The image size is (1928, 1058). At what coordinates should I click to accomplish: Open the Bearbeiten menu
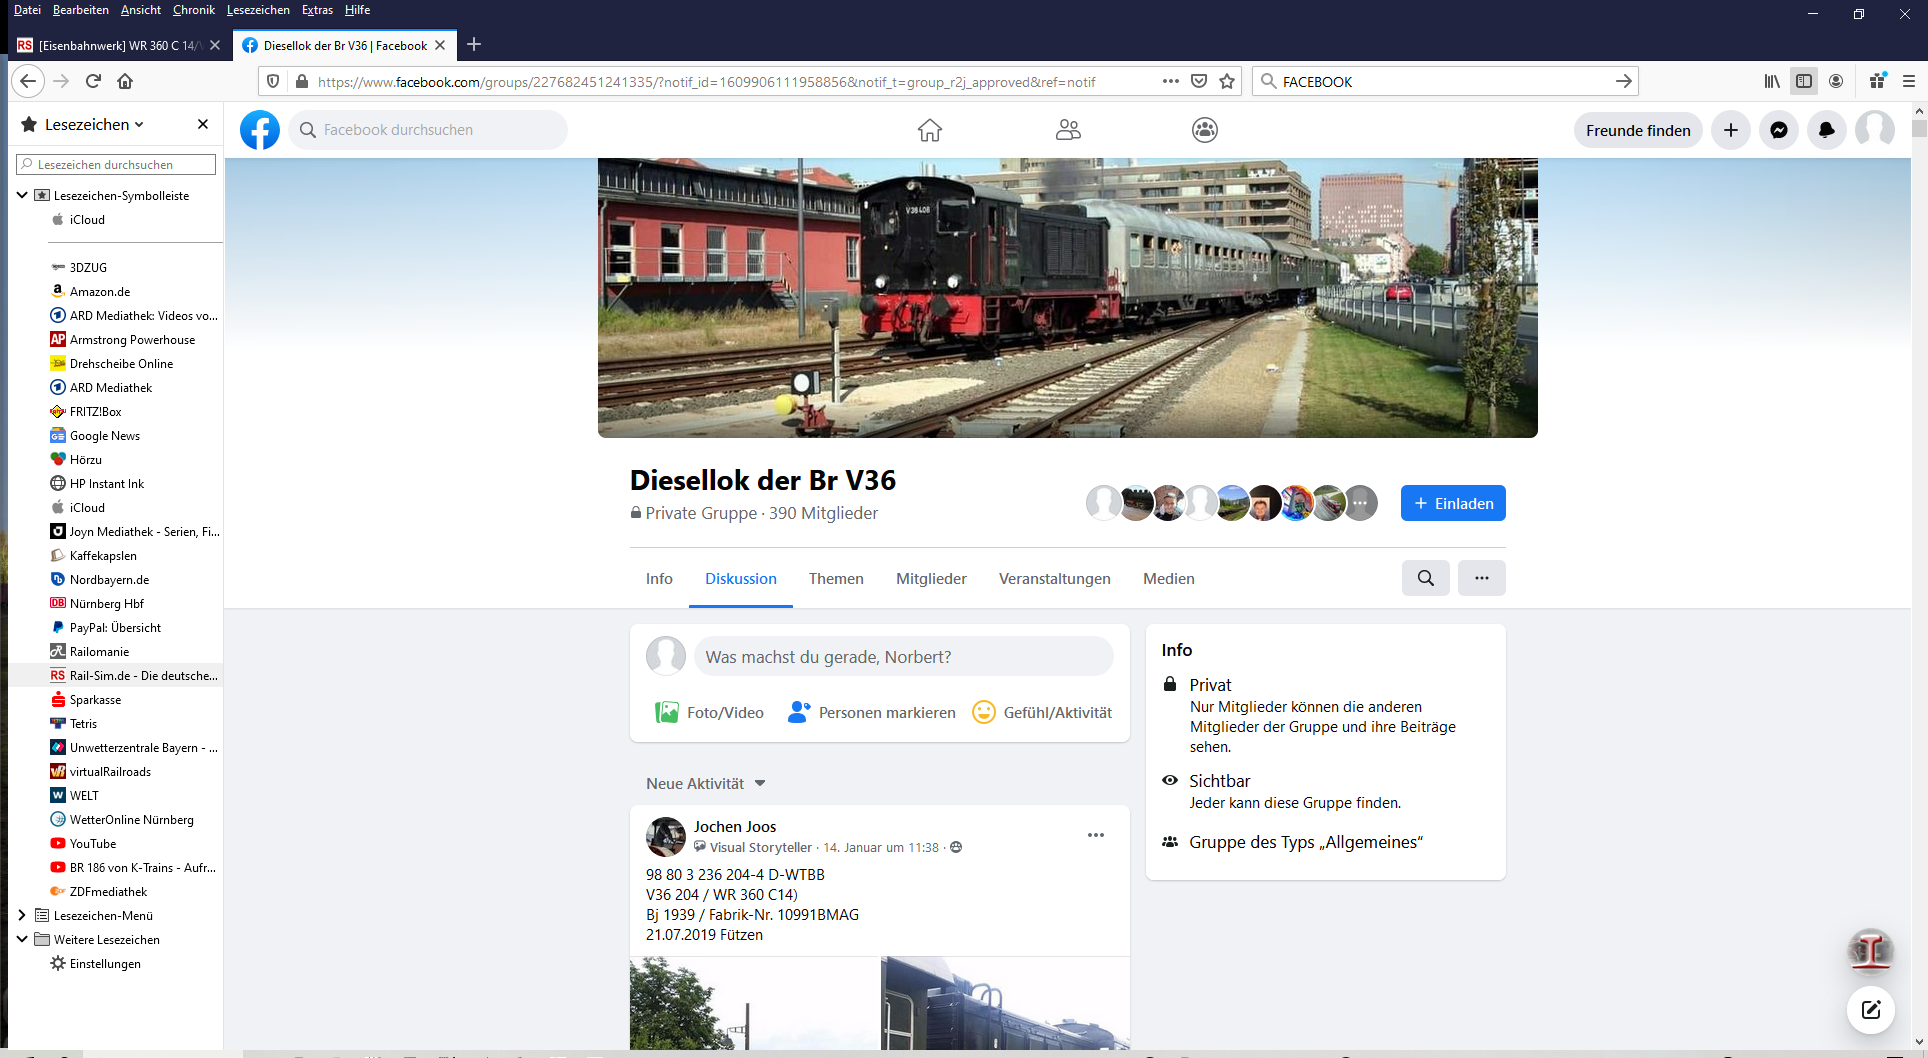(x=81, y=10)
